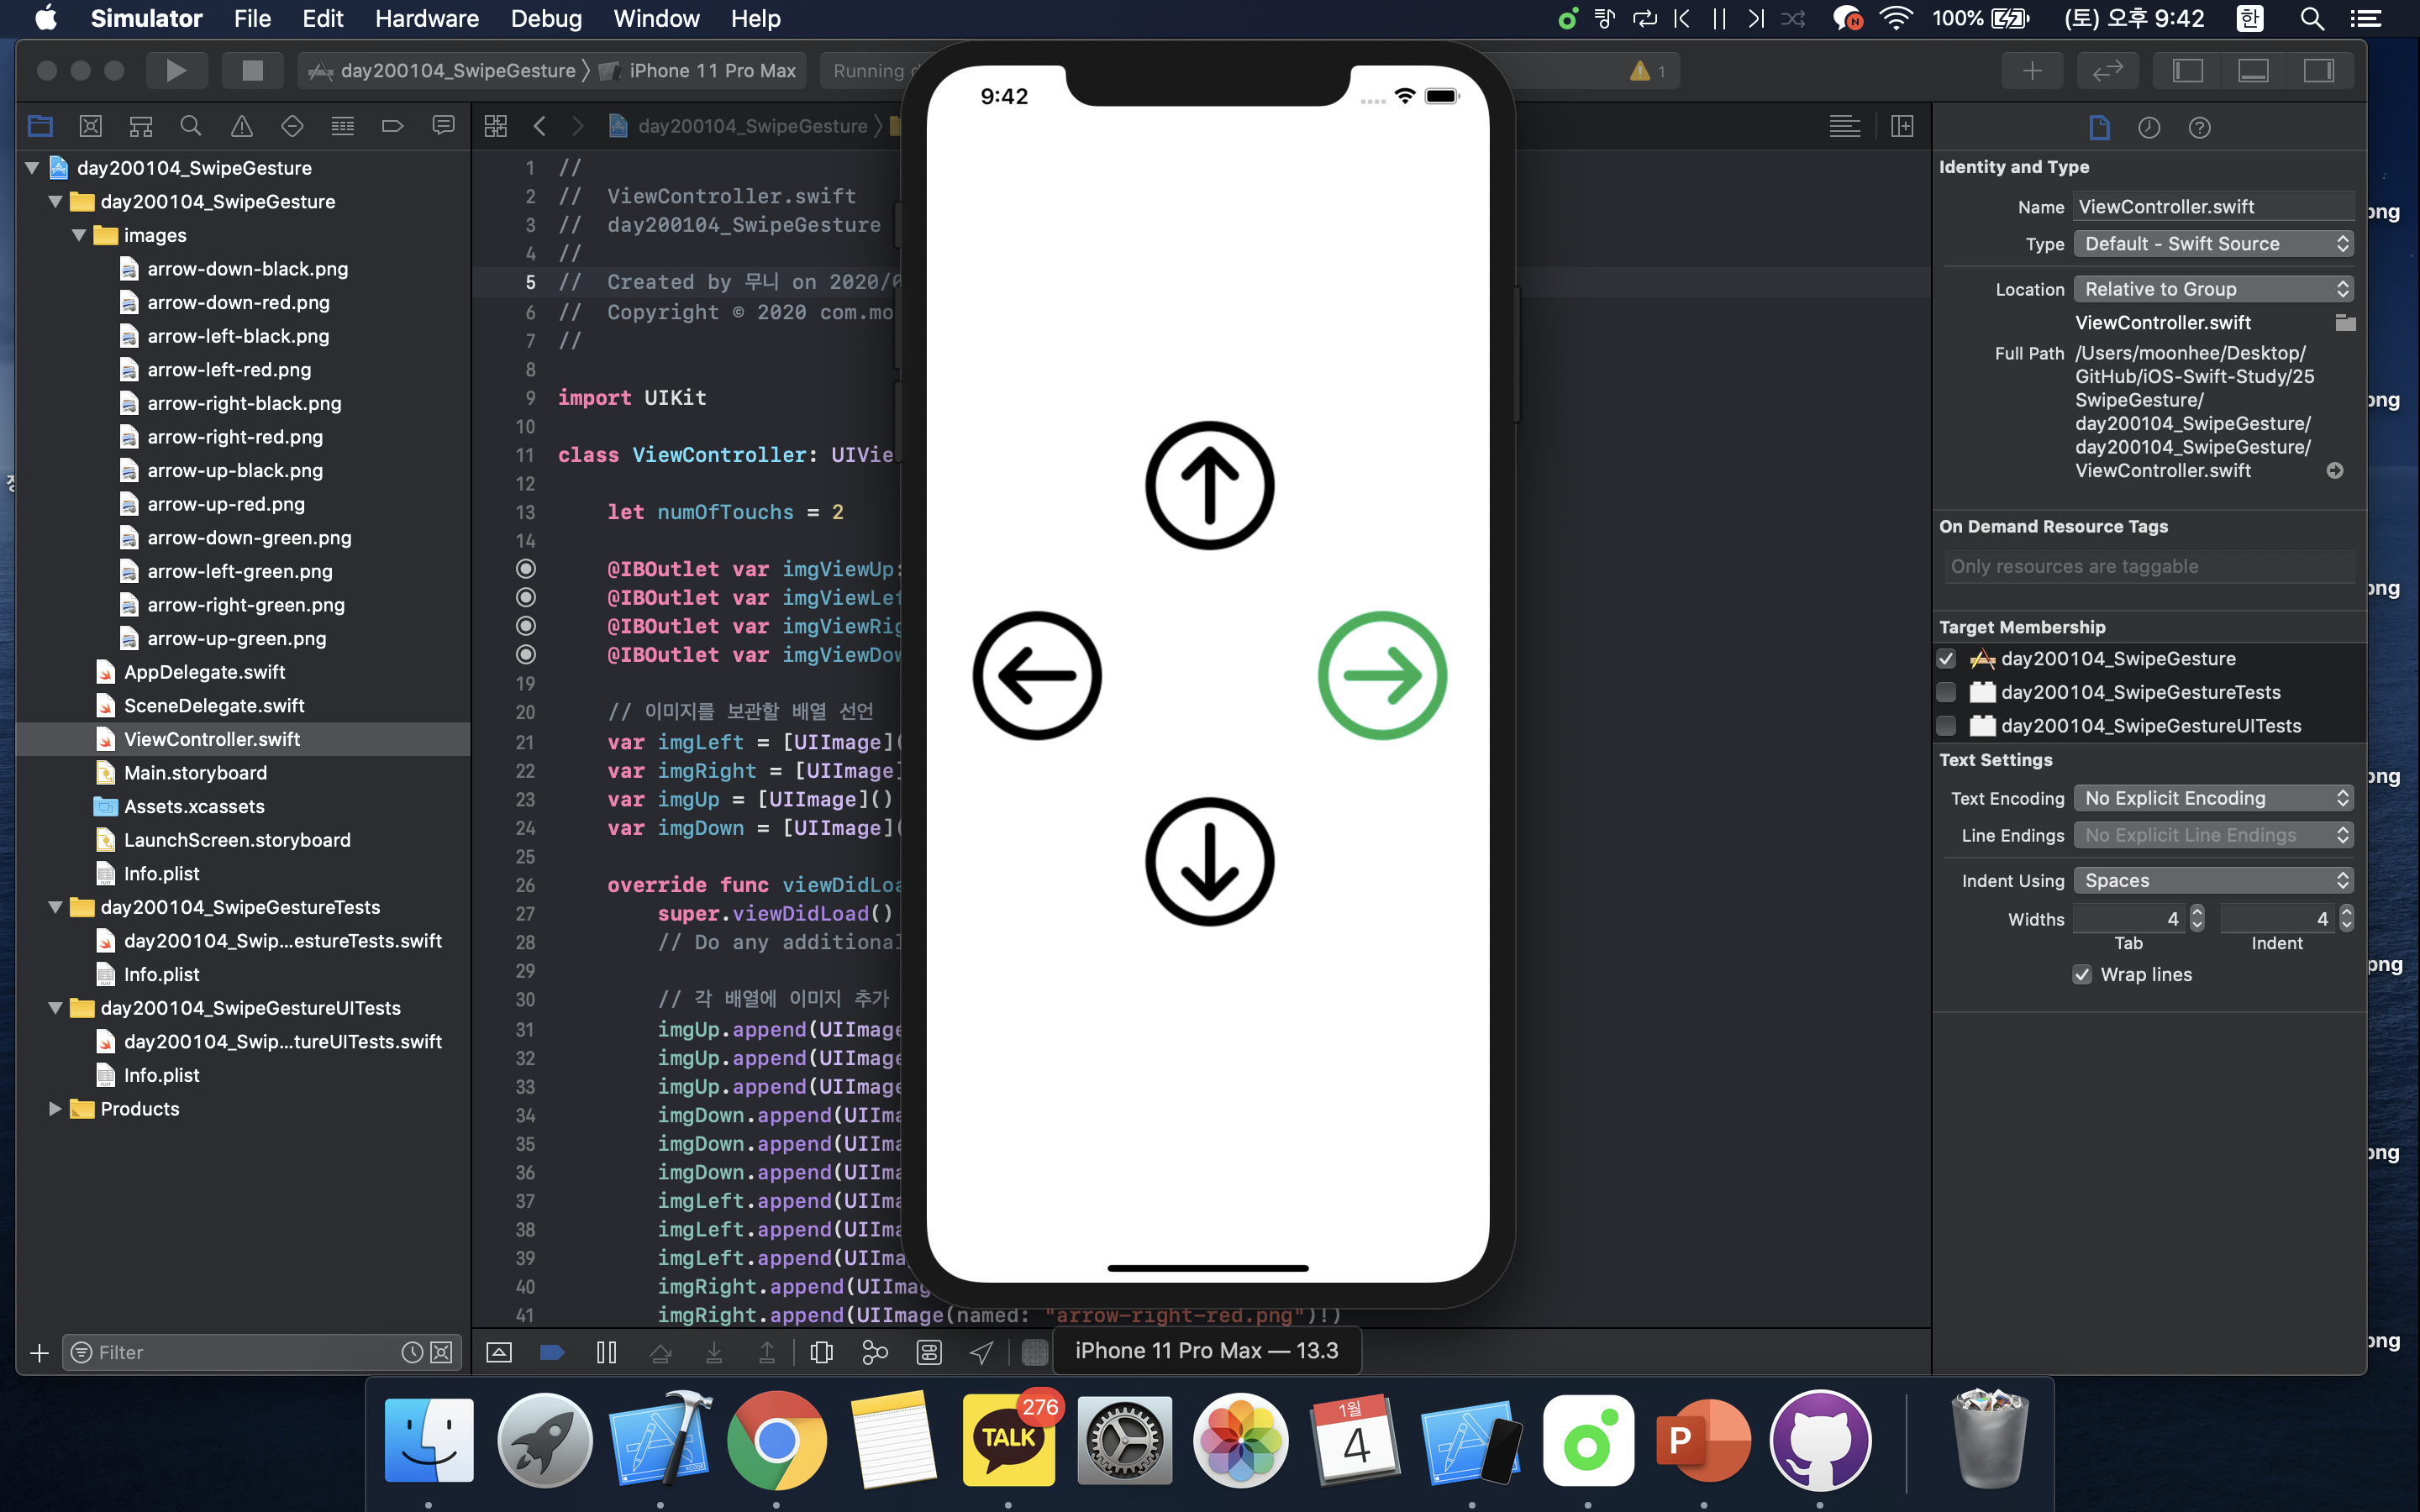The image size is (2420, 1512).
Task: Open the Find navigator magnifier icon
Action: coord(190,126)
